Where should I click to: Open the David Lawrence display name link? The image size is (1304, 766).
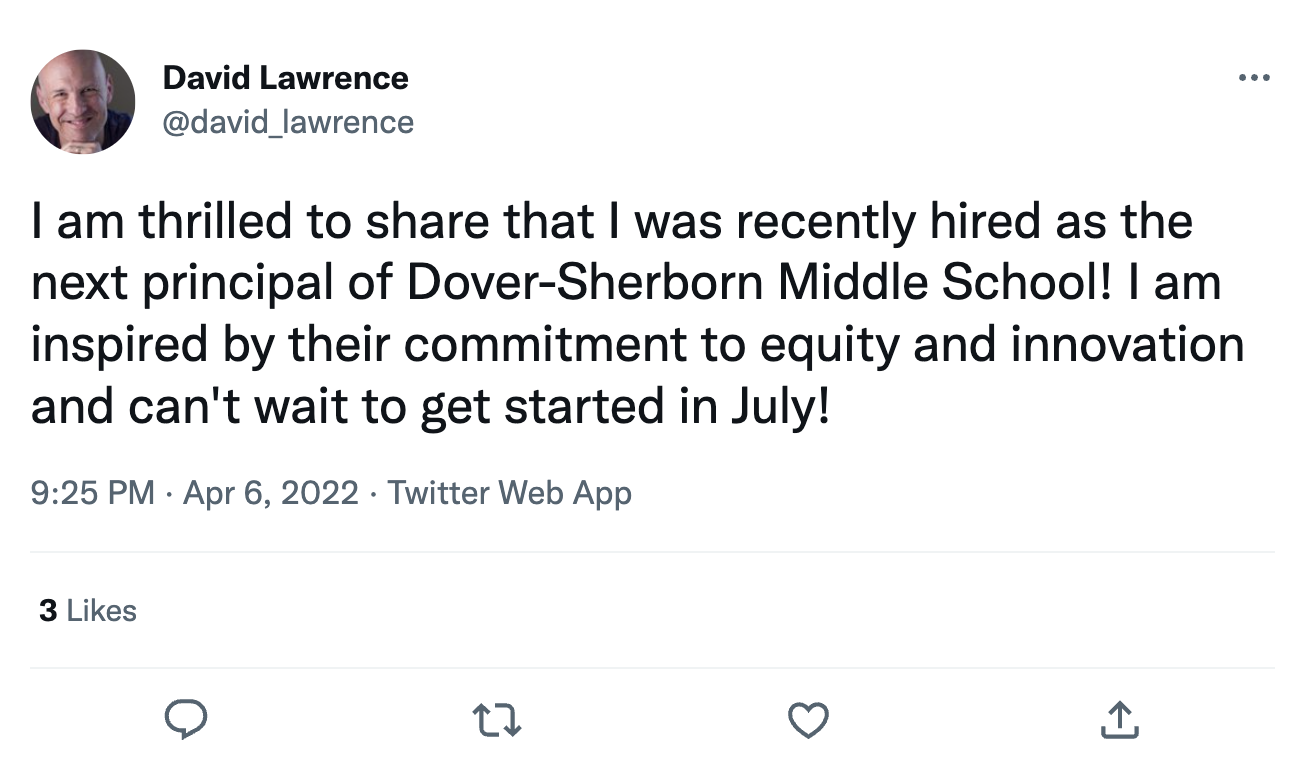pyautogui.click(x=284, y=78)
